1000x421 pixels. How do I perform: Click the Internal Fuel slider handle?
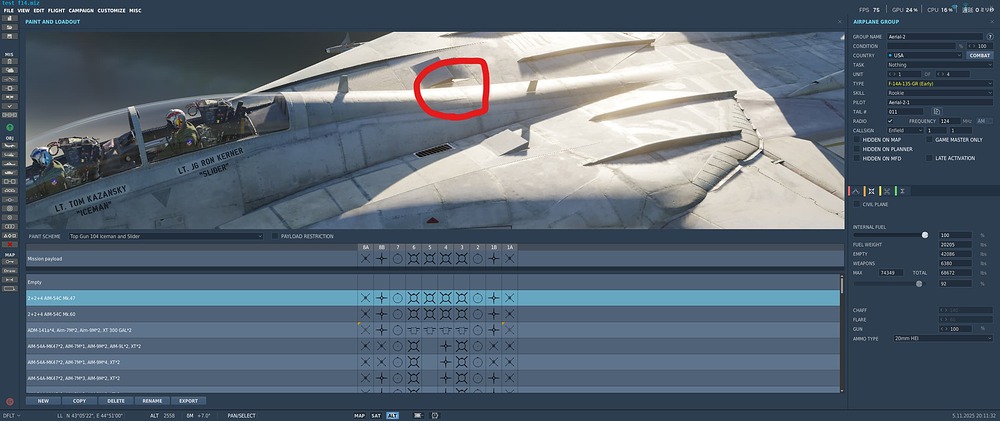coord(925,235)
